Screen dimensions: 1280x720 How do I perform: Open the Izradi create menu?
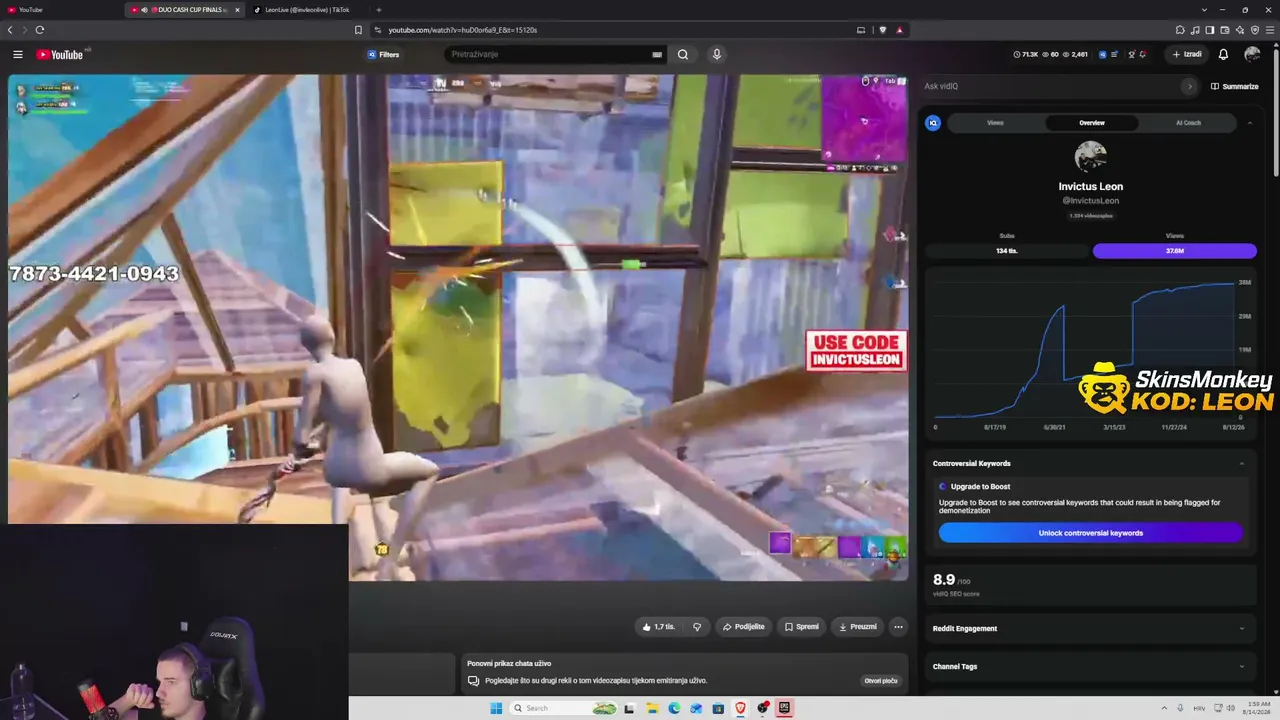[x=1187, y=54]
